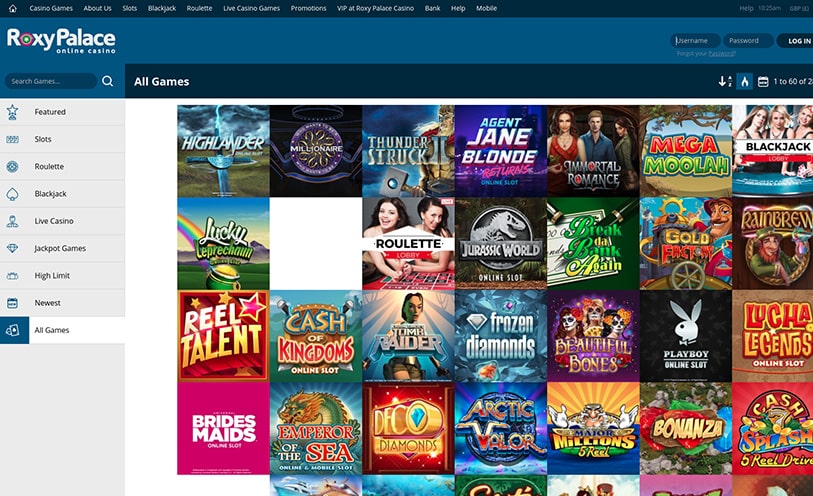
Task: Click the home icon in top navigation
Action: point(12,8)
